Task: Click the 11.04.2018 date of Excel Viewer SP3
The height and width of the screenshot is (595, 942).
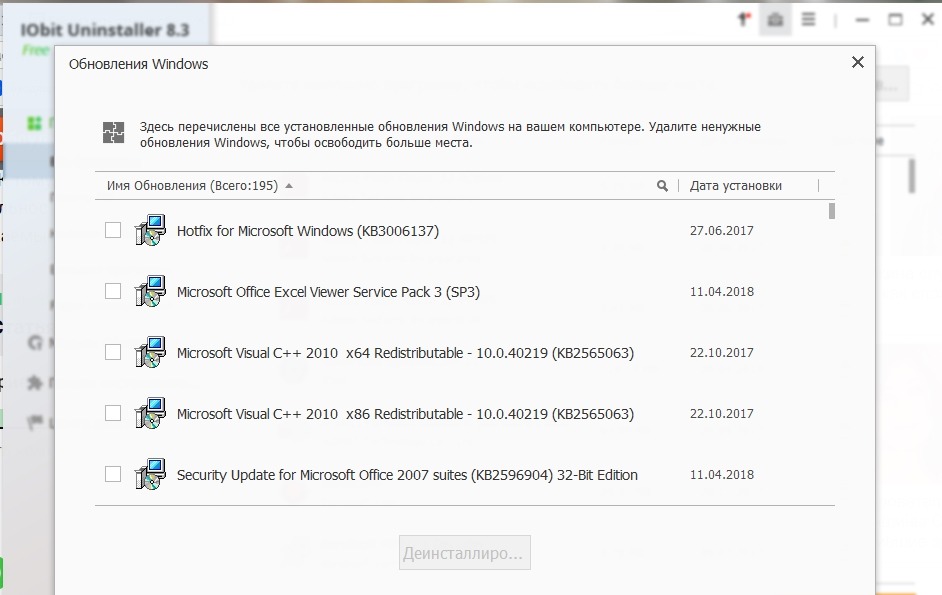Action: [x=722, y=291]
